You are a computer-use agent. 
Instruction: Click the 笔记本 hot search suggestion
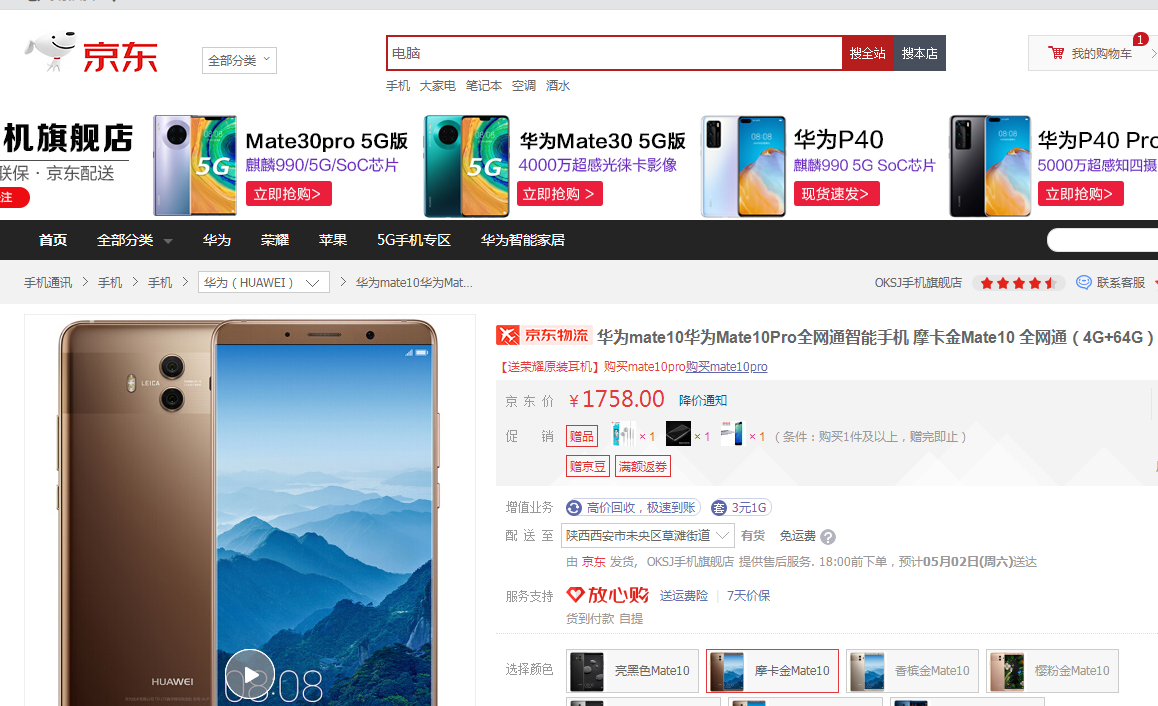pyautogui.click(x=484, y=86)
